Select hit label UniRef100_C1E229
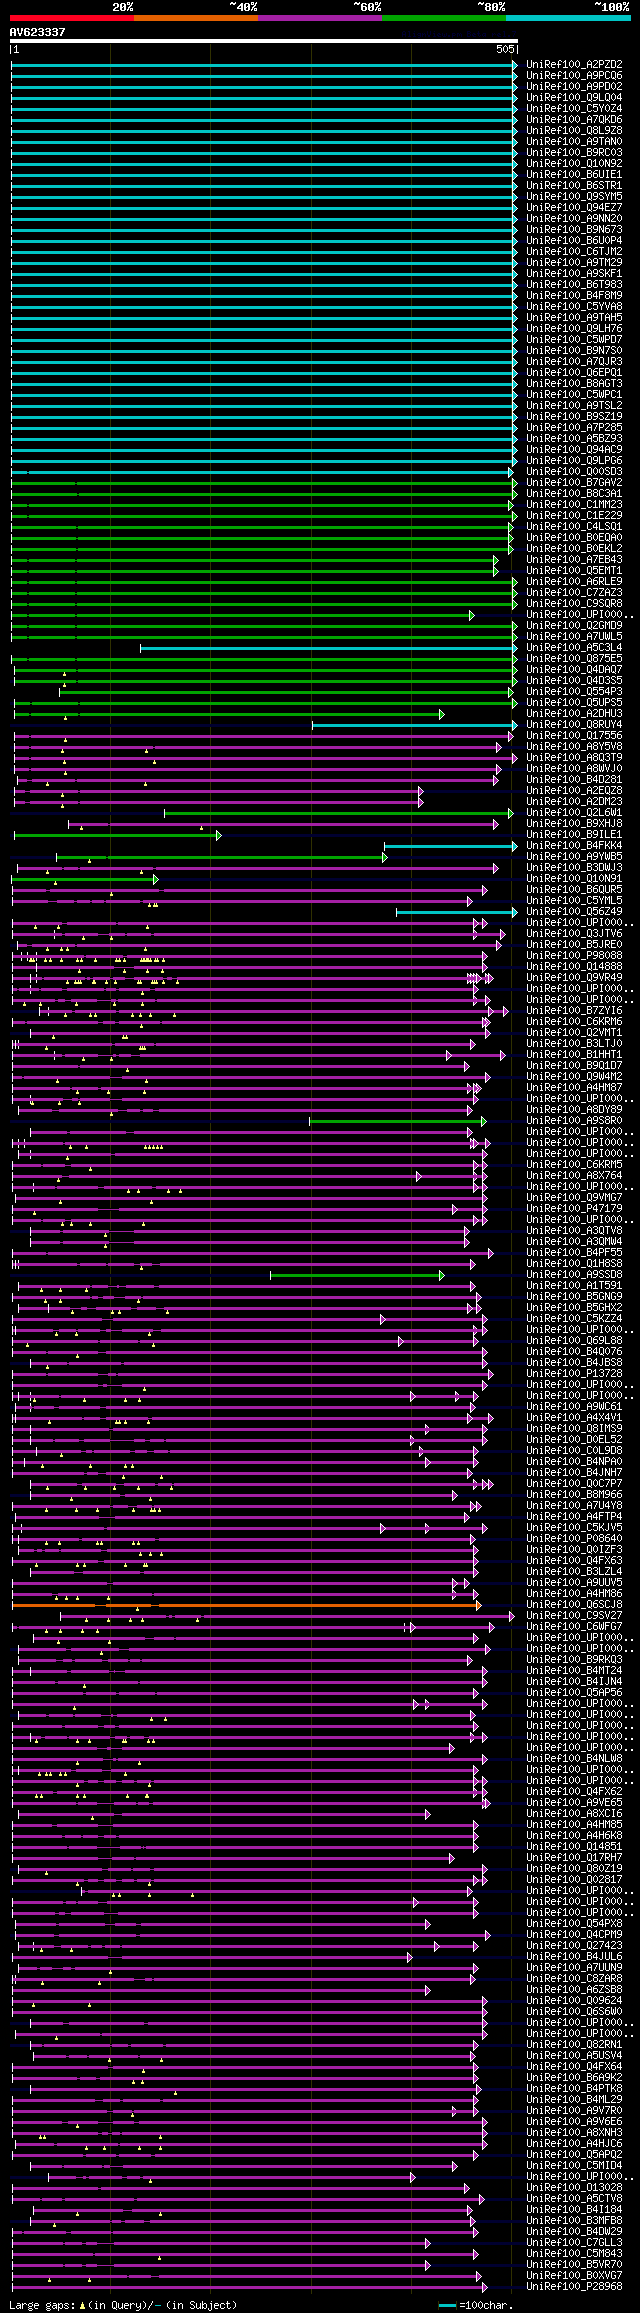Image resolution: width=640 pixels, height=2313 pixels. [574, 515]
